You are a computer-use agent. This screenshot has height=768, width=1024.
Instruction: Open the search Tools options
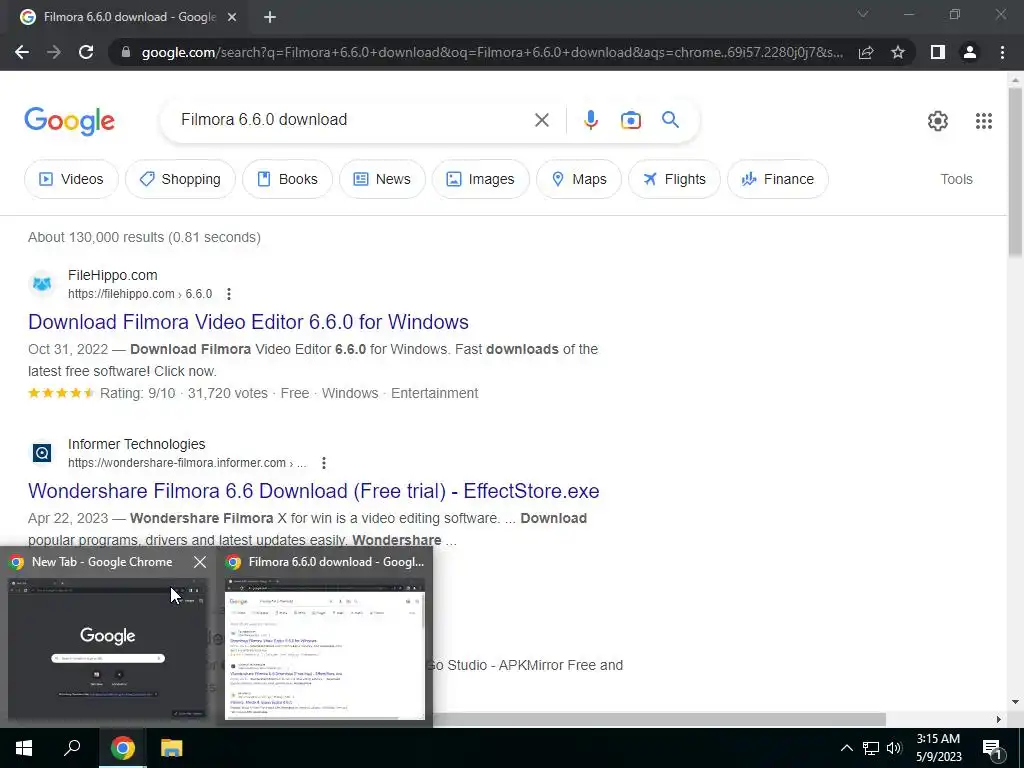pyautogui.click(x=956, y=179)
